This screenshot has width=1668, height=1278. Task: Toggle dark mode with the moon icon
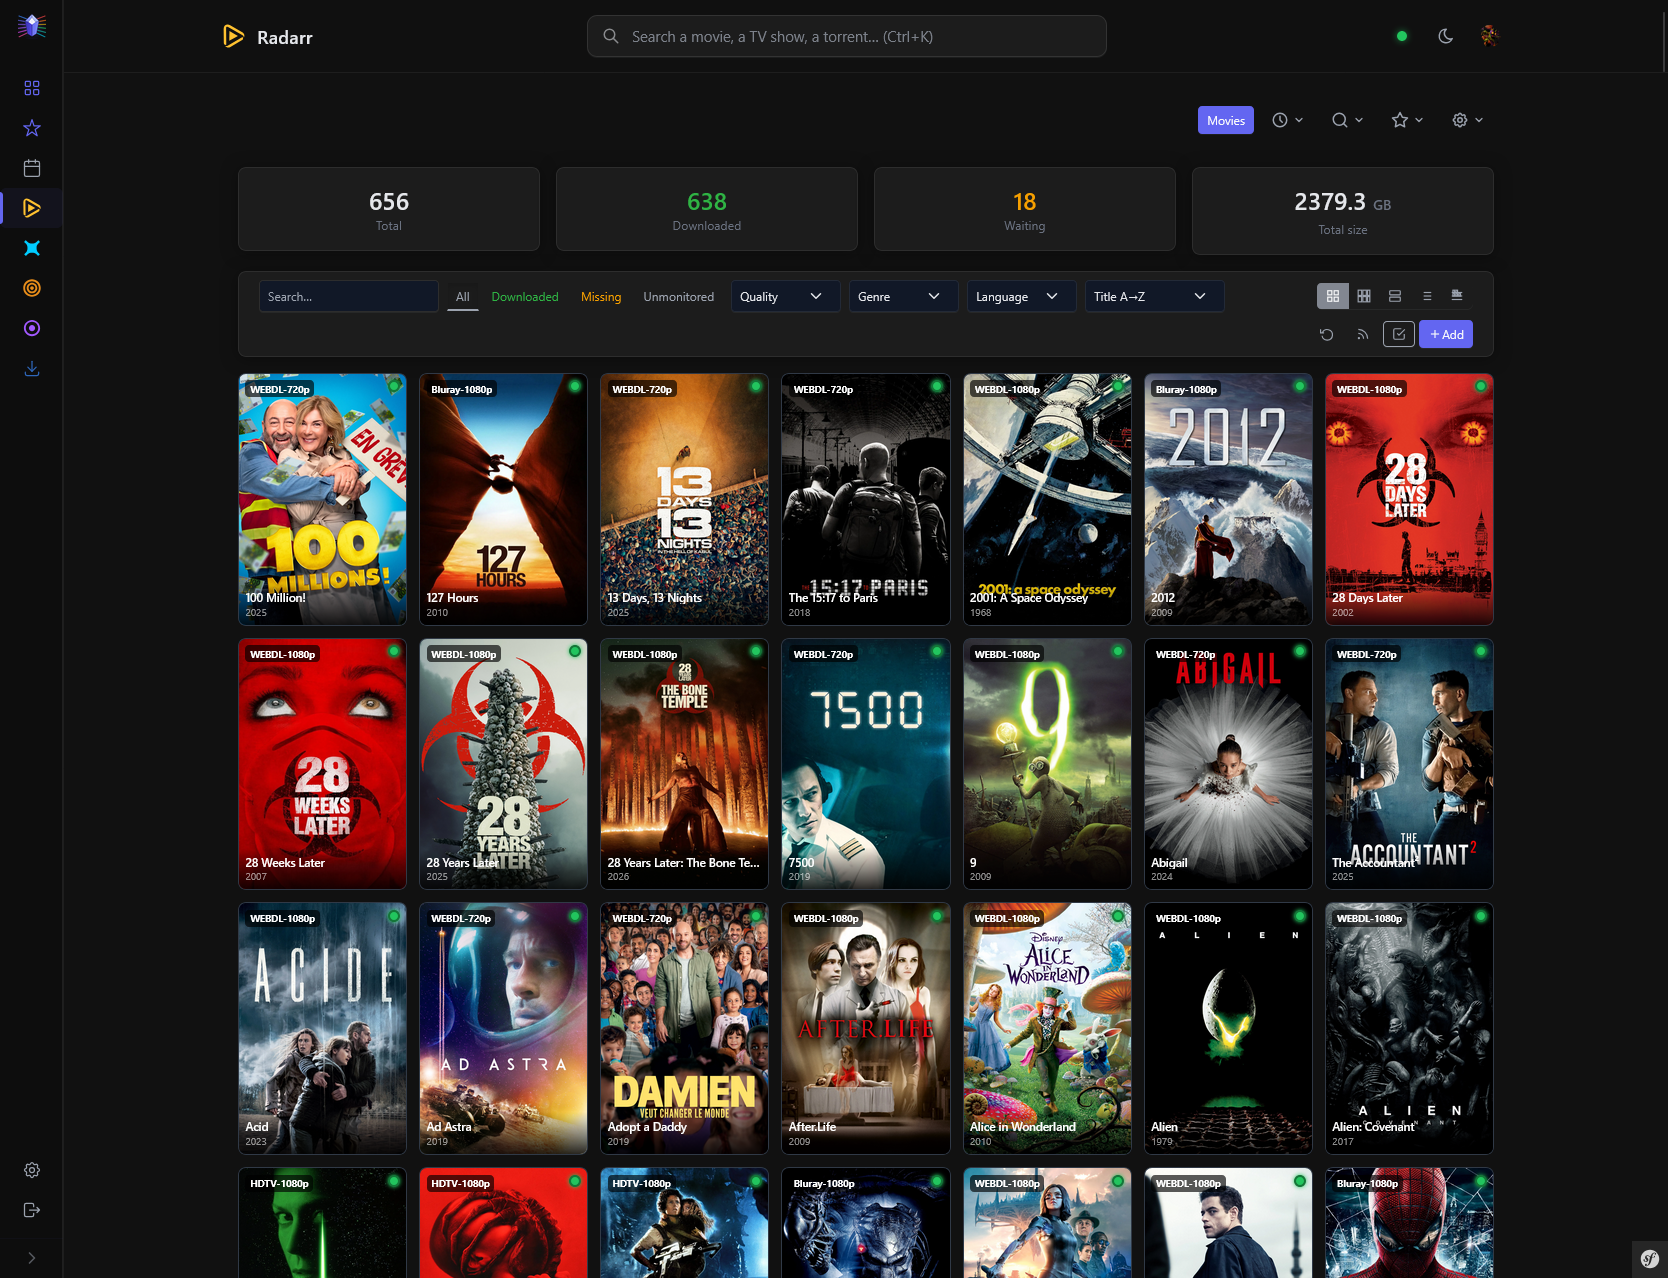(1446, 36)
